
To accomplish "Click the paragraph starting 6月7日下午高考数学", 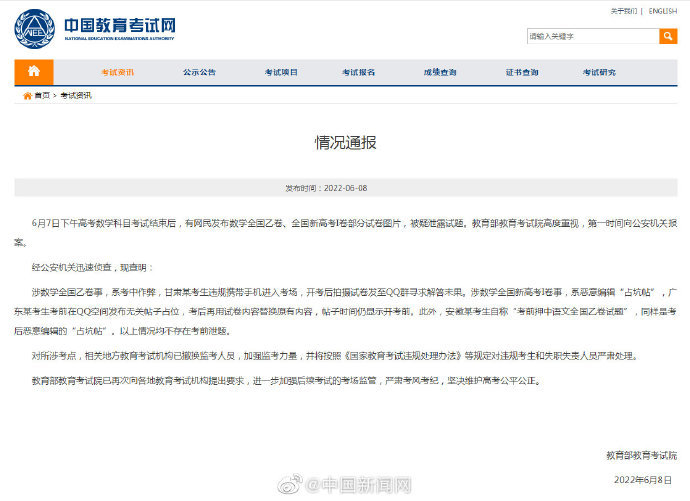I will (x=345, y=233).
